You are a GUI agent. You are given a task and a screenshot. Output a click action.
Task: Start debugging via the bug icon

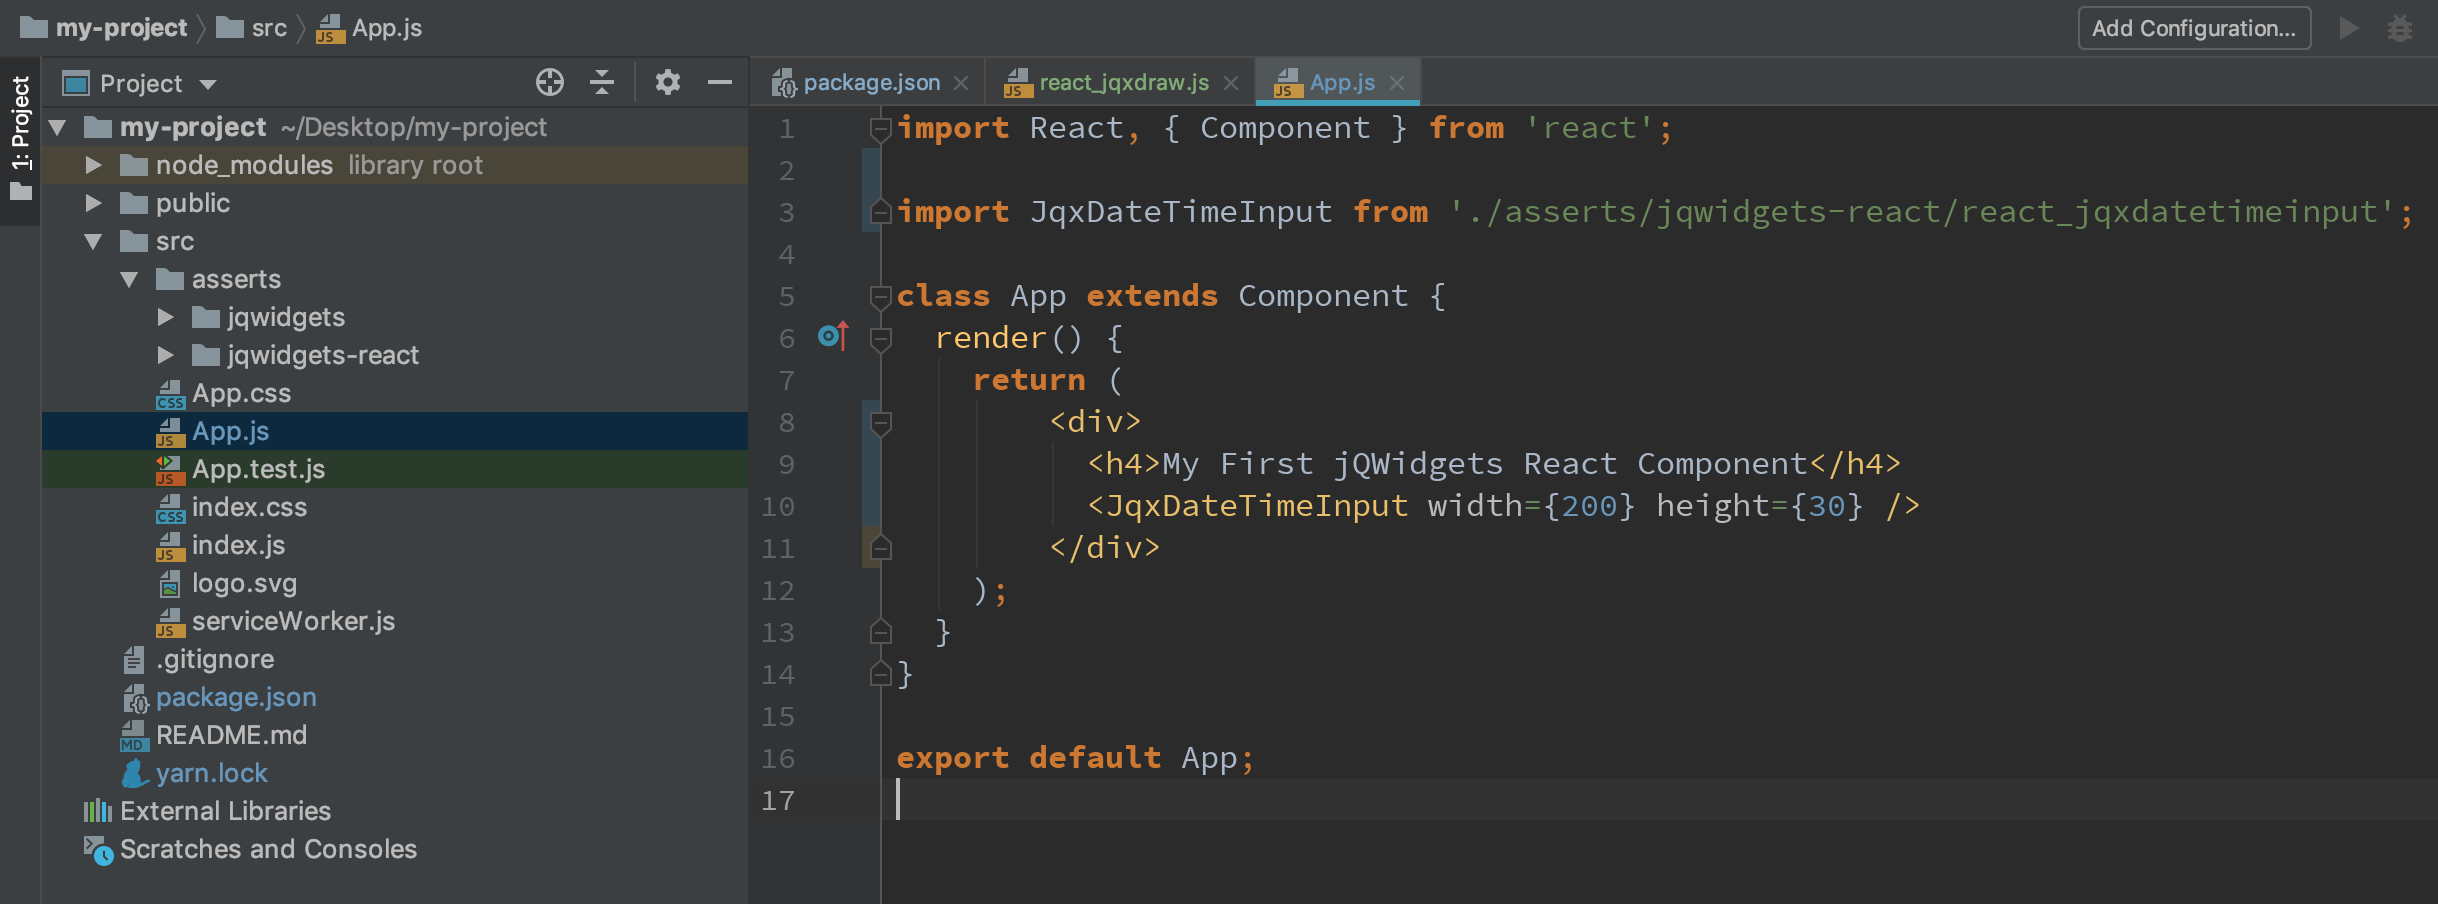[2402, 28]
